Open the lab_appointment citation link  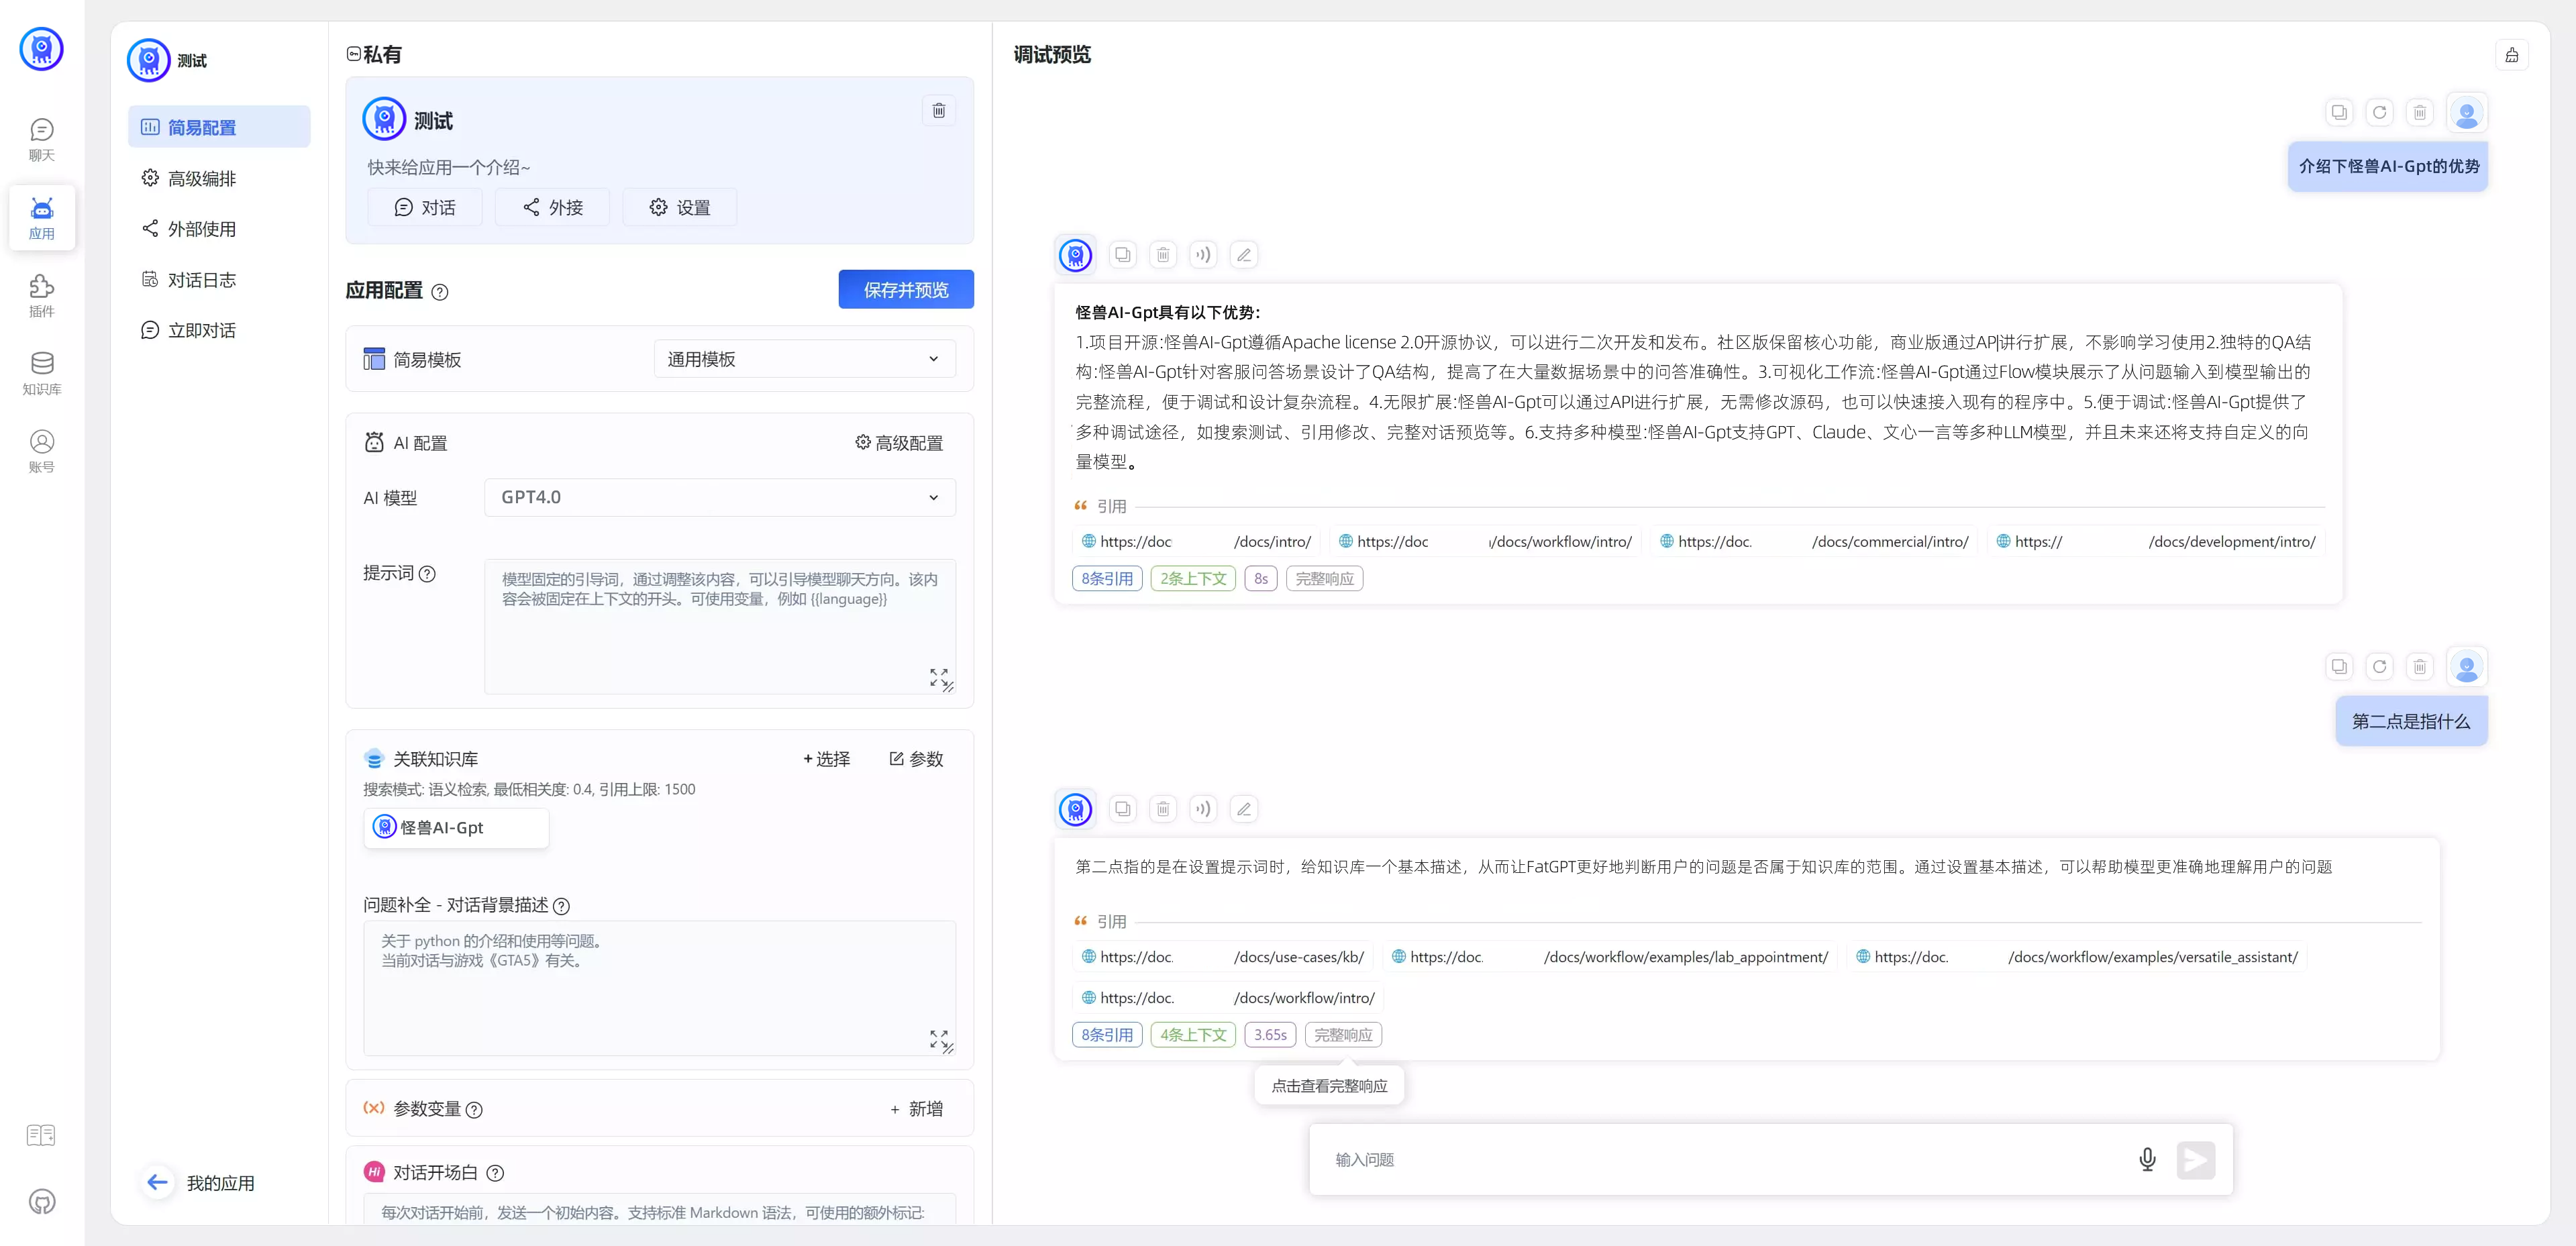pos(1610,957)
